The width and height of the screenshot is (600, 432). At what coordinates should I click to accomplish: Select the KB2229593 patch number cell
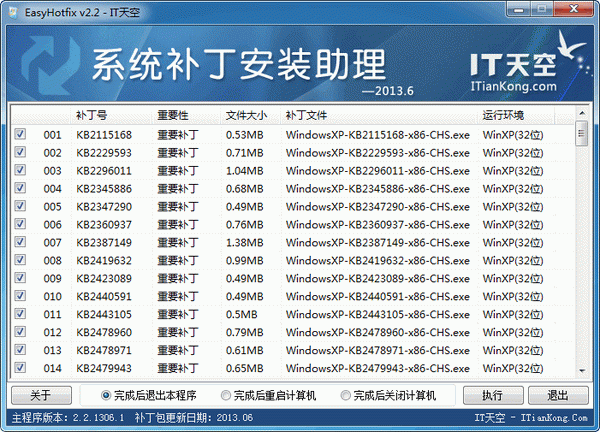(x=104, y=153)
